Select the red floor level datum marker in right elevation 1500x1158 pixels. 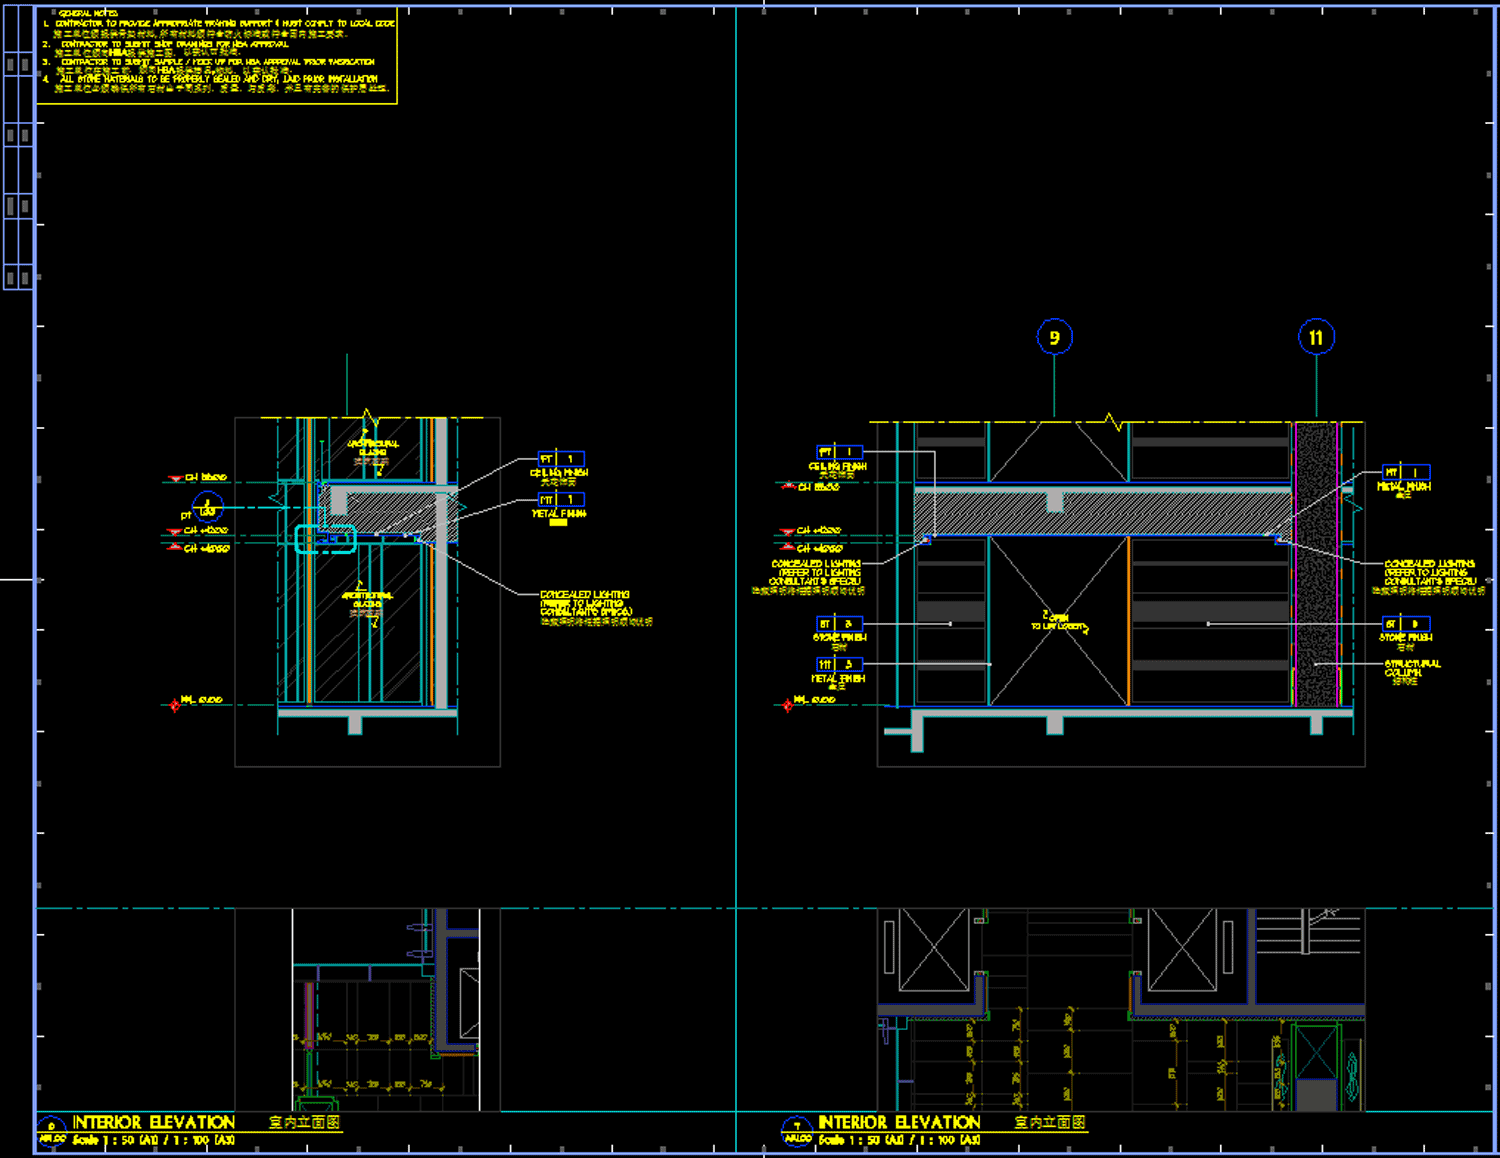[x=787, y=706]
